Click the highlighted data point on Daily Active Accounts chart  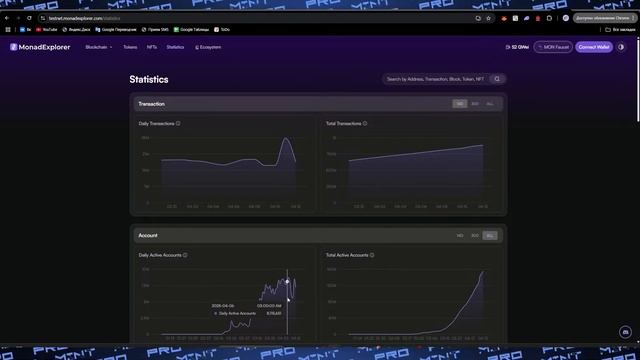pos(287,282)
